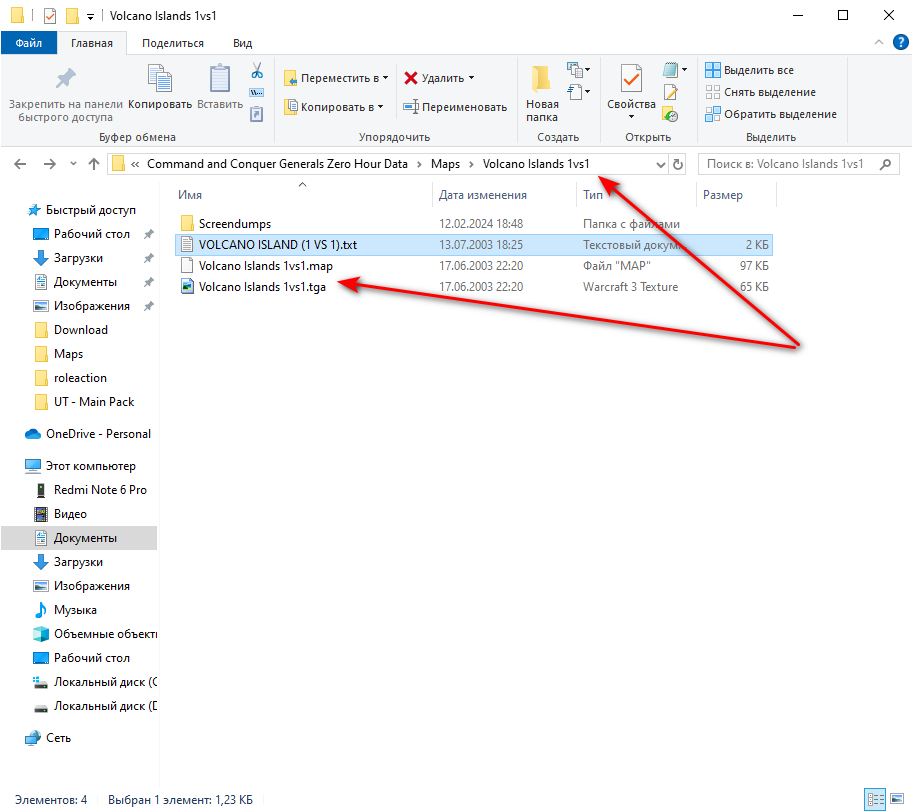The image size is (913, 812).
Task: Click the search magnifier icon
Action: point(886,164)
